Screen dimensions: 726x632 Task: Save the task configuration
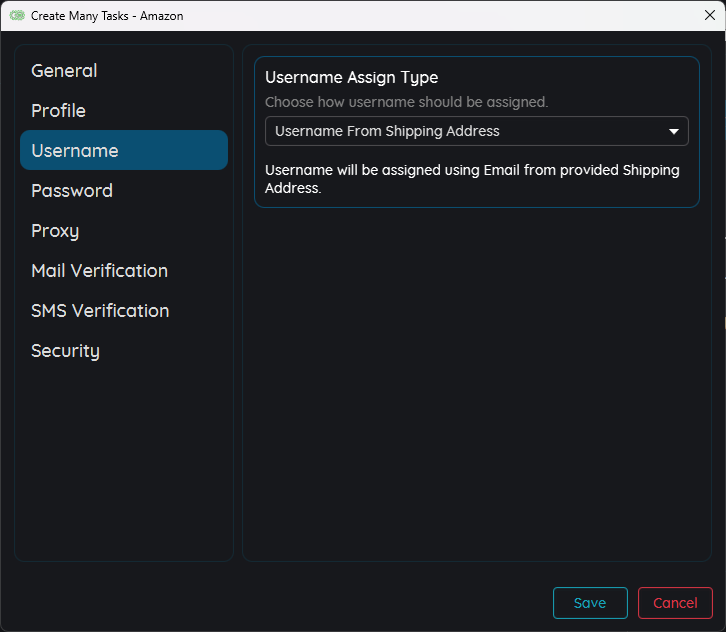coord(590,603)
